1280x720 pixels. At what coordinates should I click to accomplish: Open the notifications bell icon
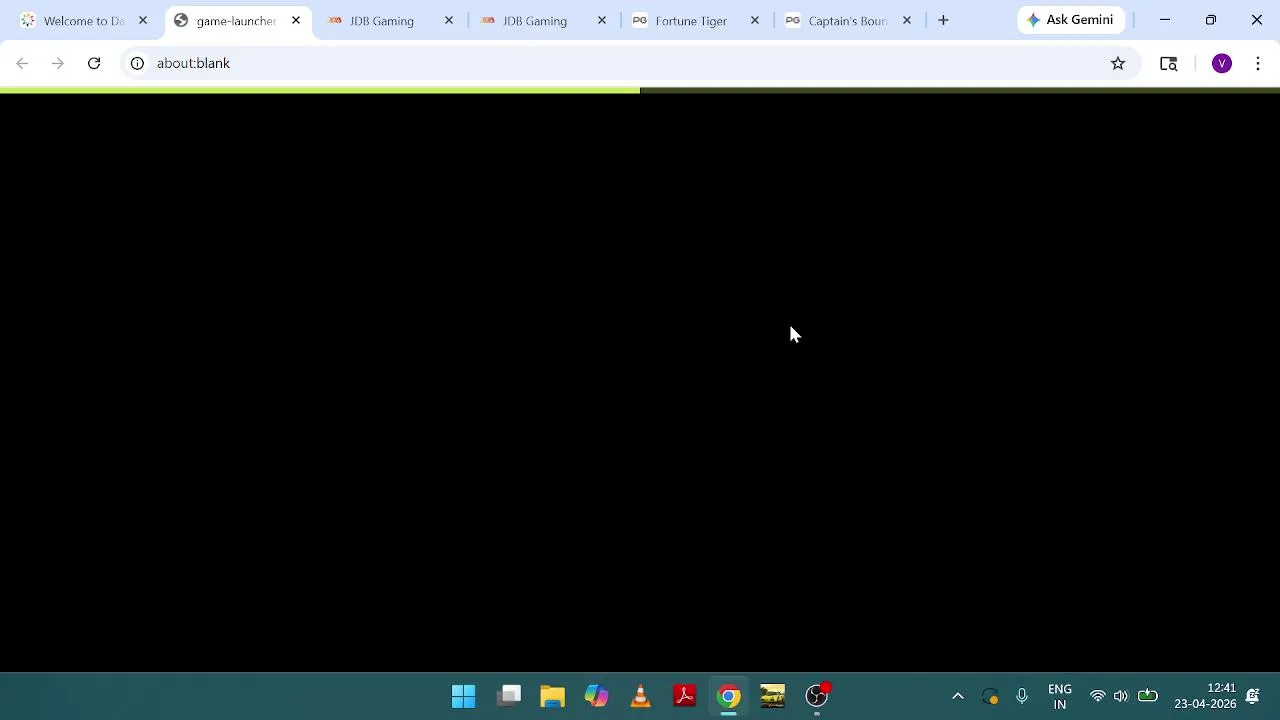click(x=1252, y=696)
